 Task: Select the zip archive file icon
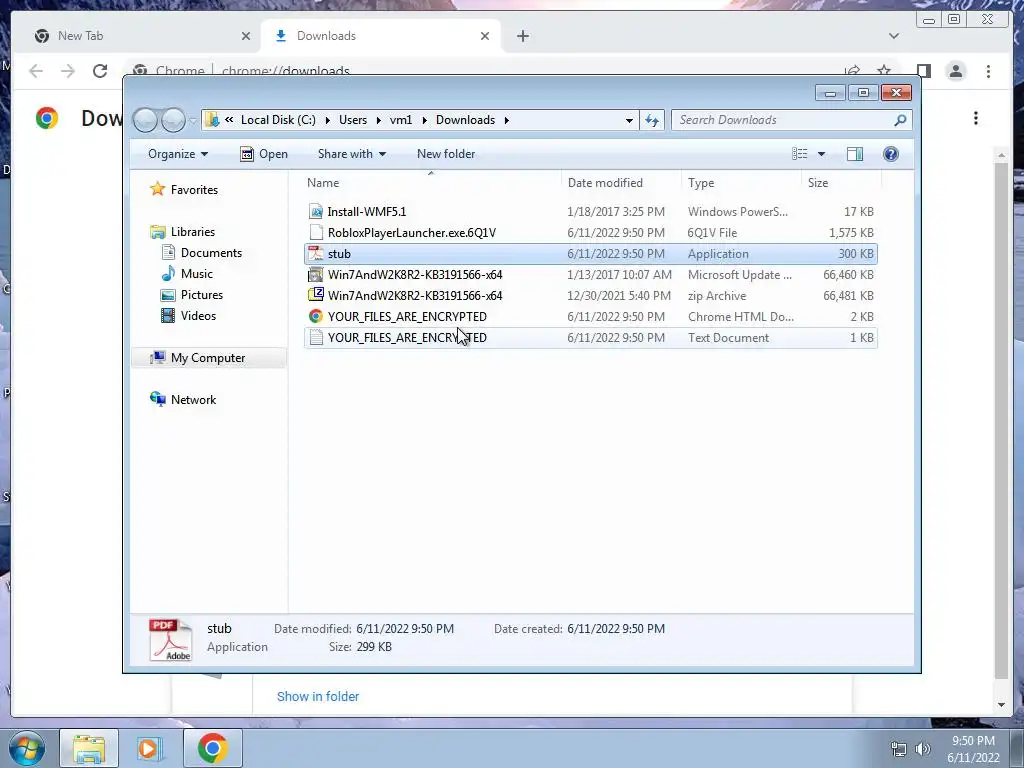[x=316, y=295]
